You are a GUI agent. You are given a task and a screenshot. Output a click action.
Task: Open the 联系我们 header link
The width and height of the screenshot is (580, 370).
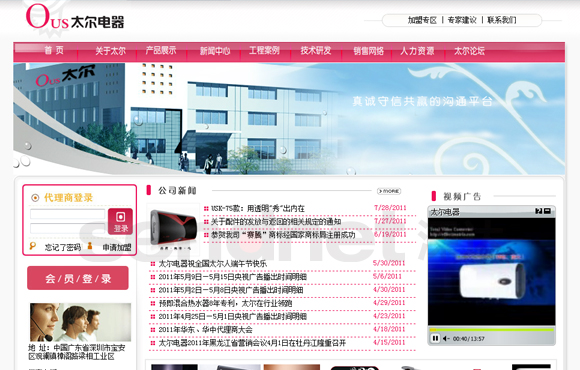(502, 20)
